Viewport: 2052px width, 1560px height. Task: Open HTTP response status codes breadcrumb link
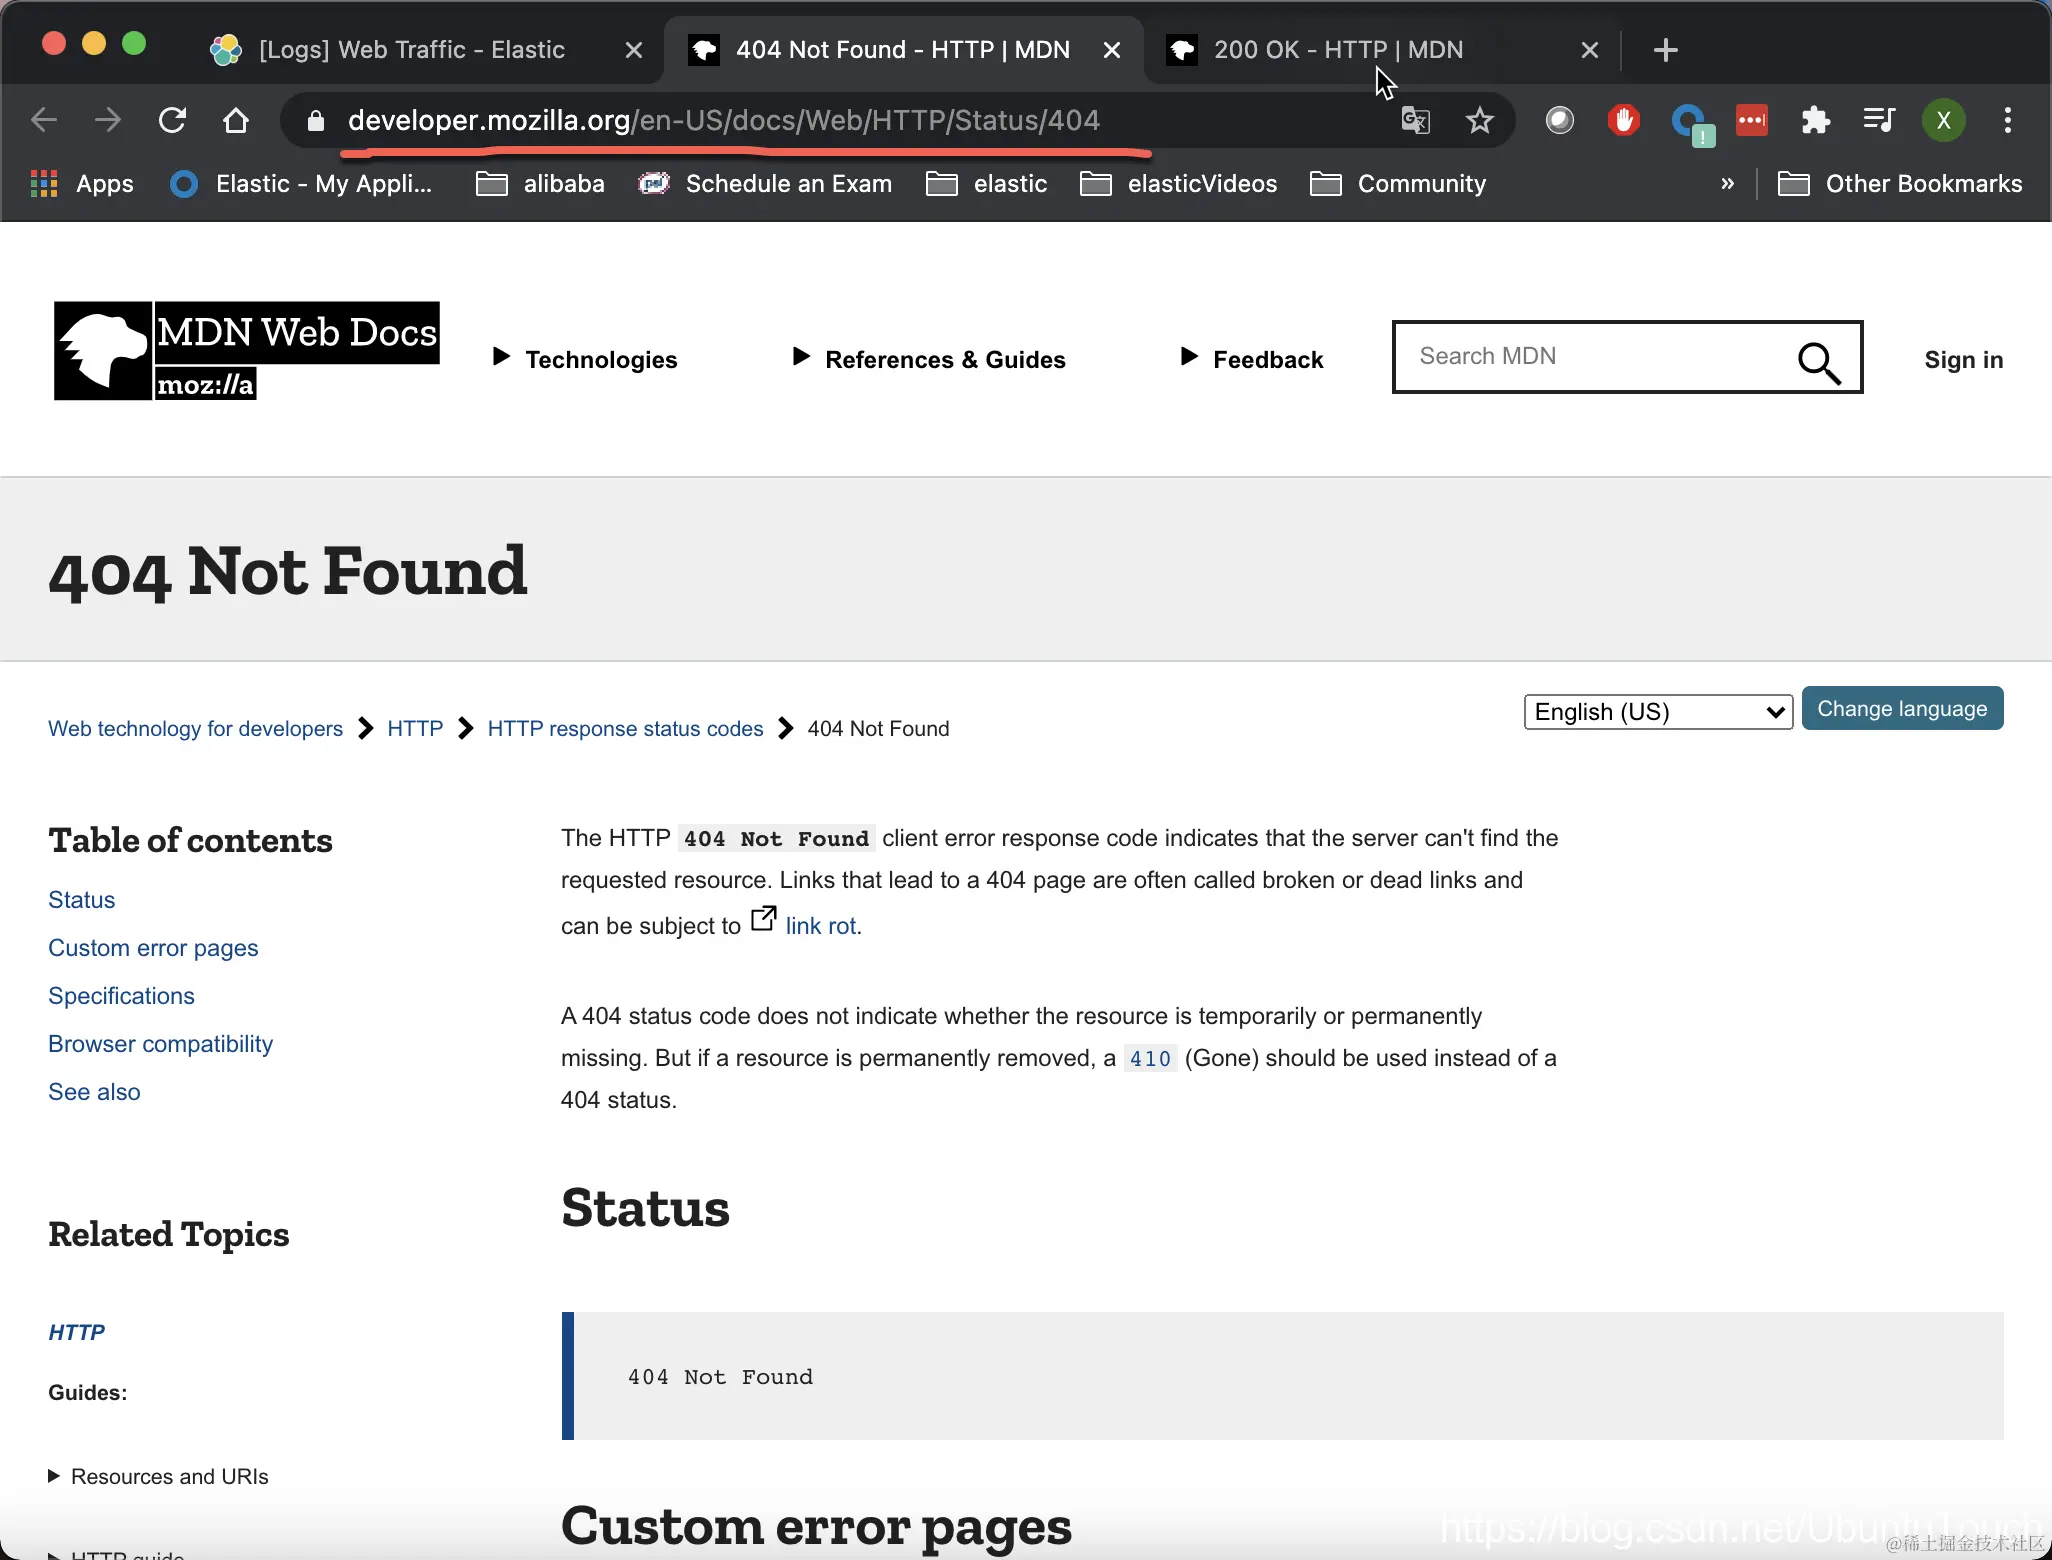(625, 729)
